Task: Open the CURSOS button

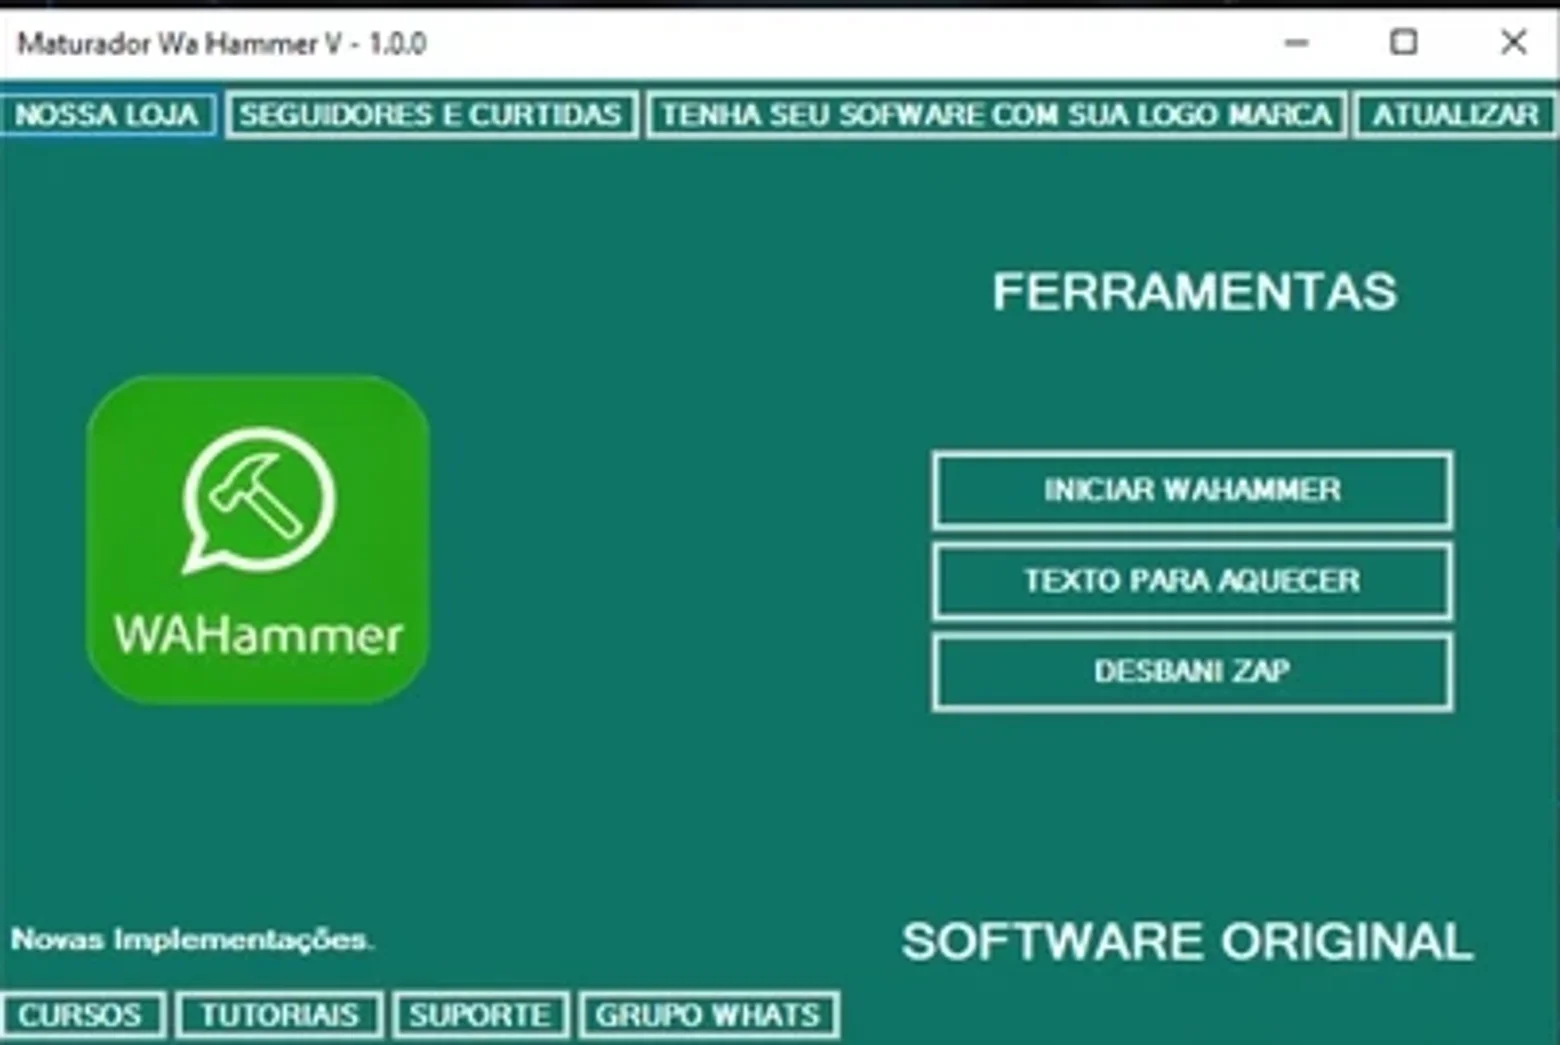Action: tap(81, 1016)
